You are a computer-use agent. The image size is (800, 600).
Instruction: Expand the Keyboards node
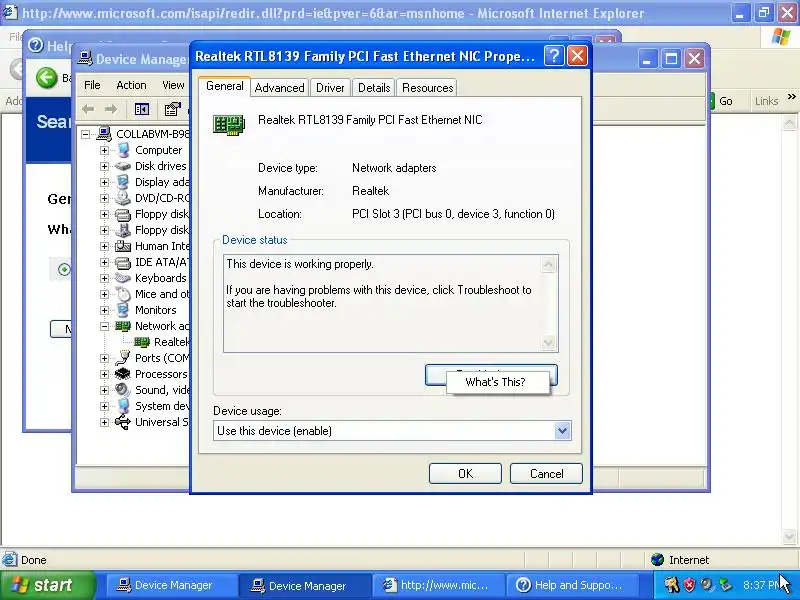coord(104,278)
